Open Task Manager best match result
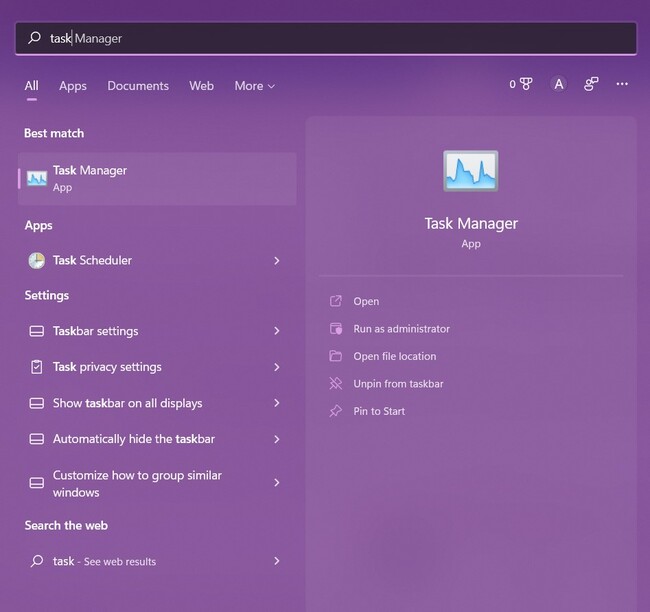This screenshot has height=612, width=650. pos(157,179)
